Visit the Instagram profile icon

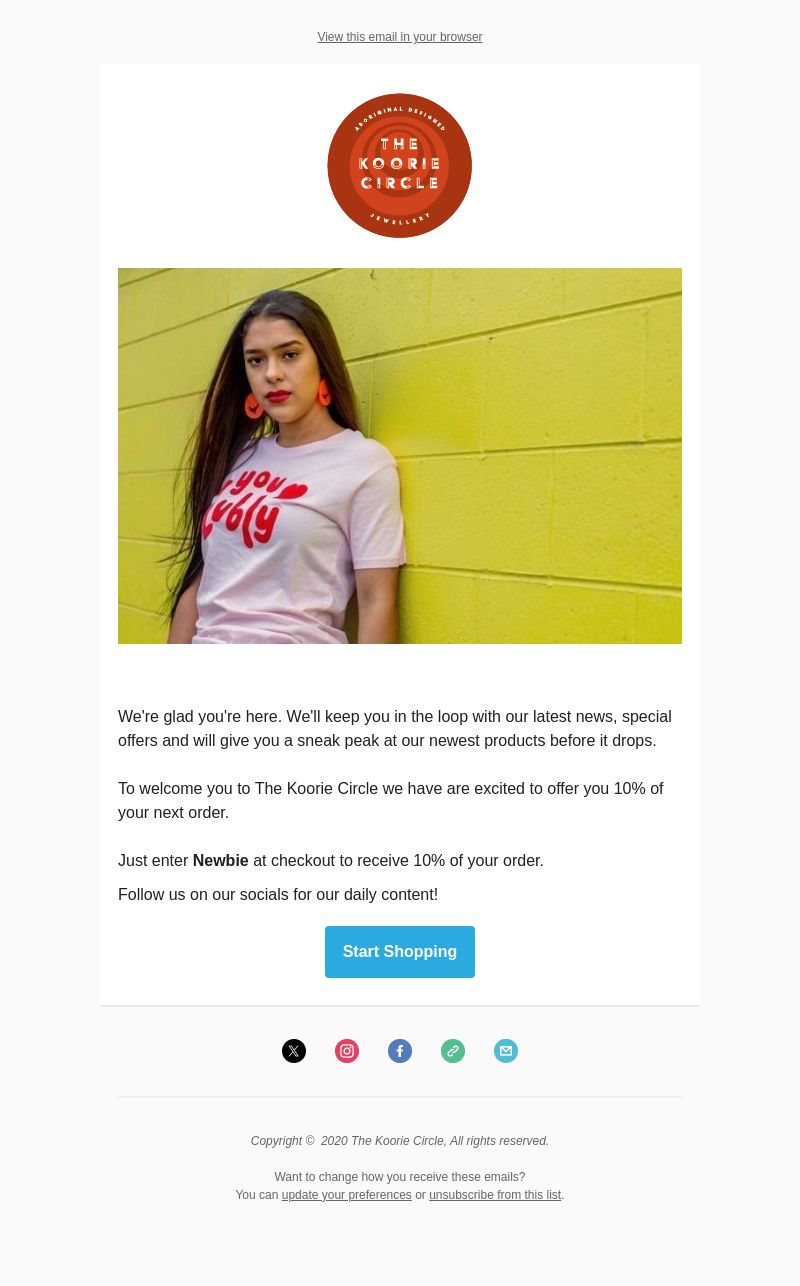coord(347,1051)
